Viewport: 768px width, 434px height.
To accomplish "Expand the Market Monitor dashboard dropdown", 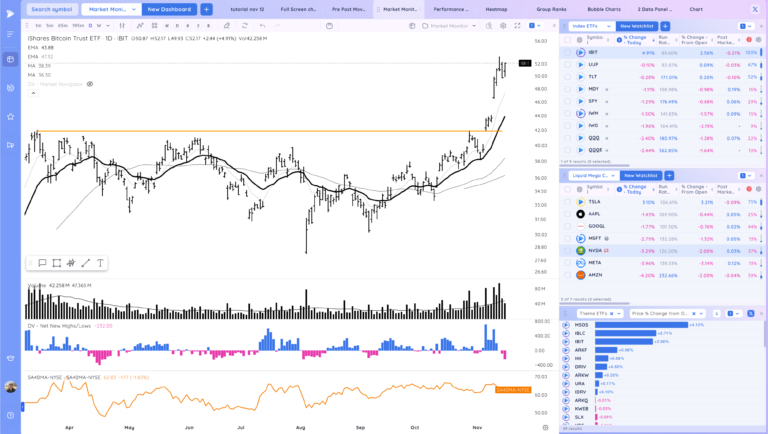I will (x=111, y=9).
